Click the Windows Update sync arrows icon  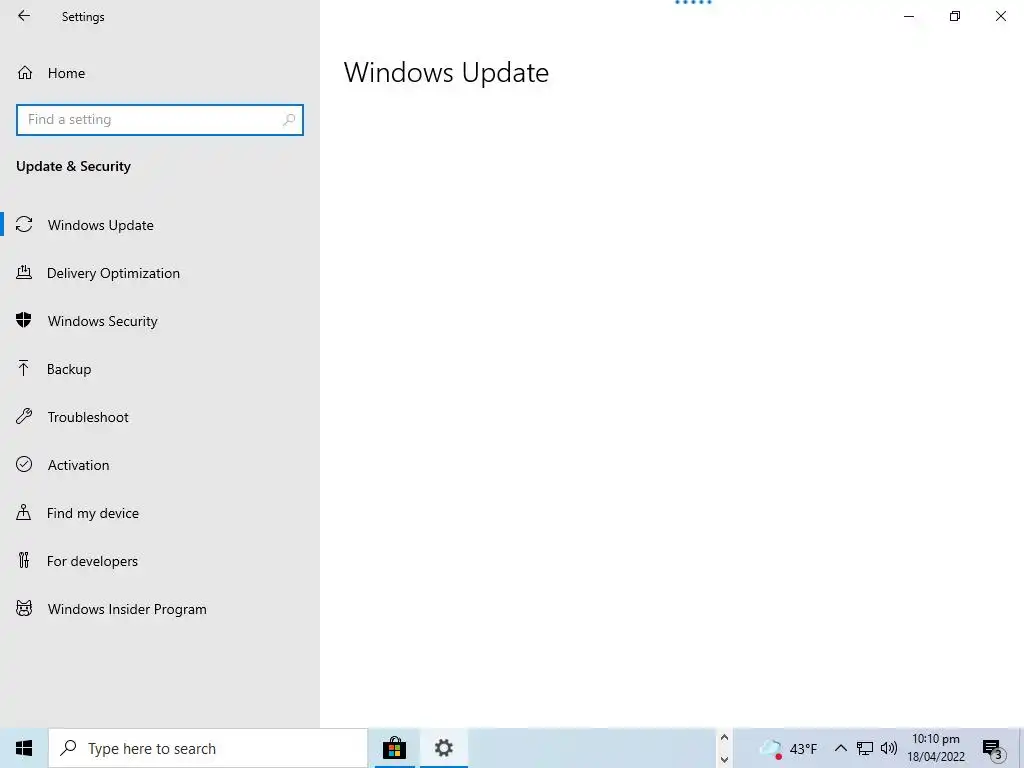coord(24,225)
